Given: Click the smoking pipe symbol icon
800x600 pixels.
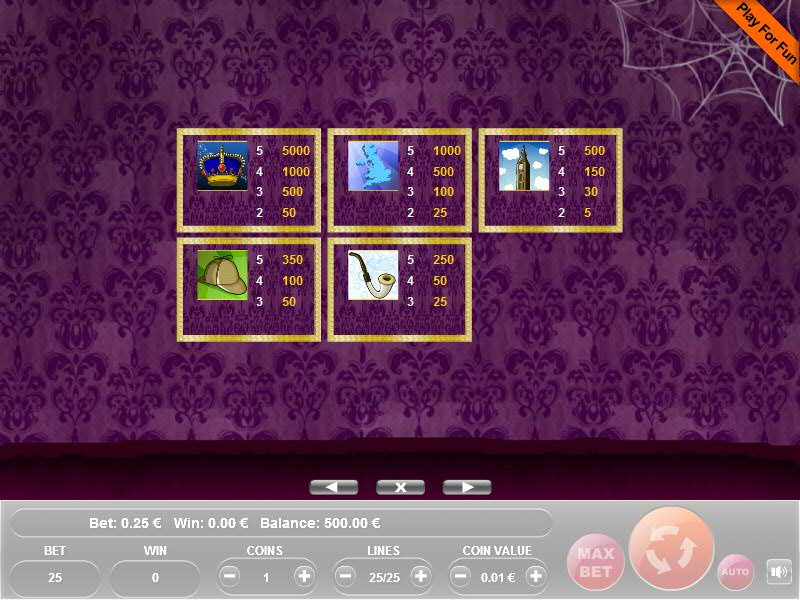Looking at the screenshot, I should tap(373, 275).
